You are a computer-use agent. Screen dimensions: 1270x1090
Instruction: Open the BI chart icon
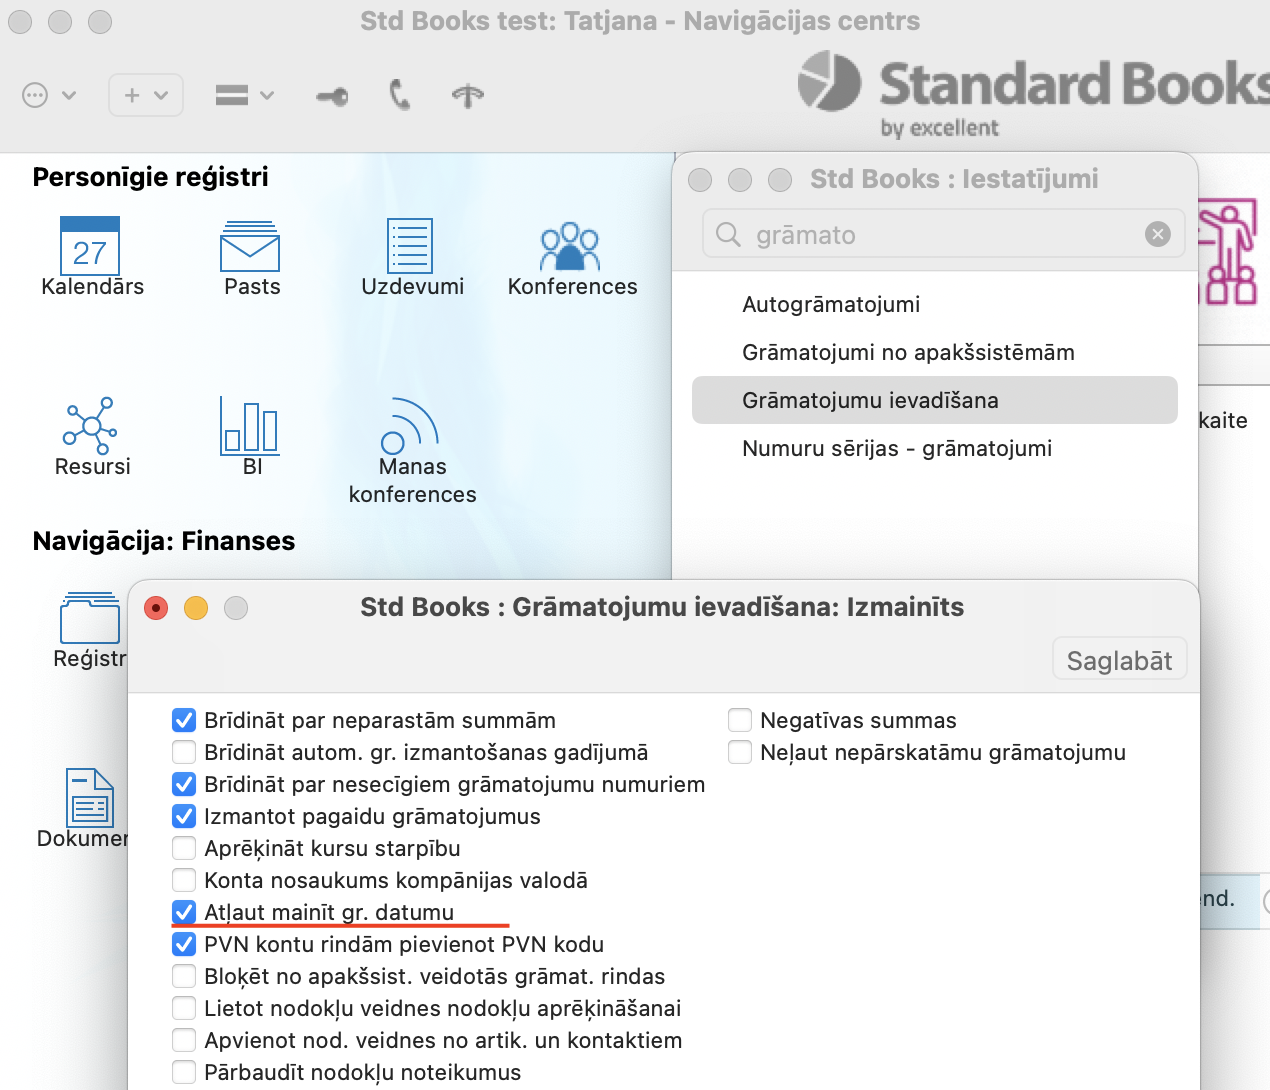(250, 426)
